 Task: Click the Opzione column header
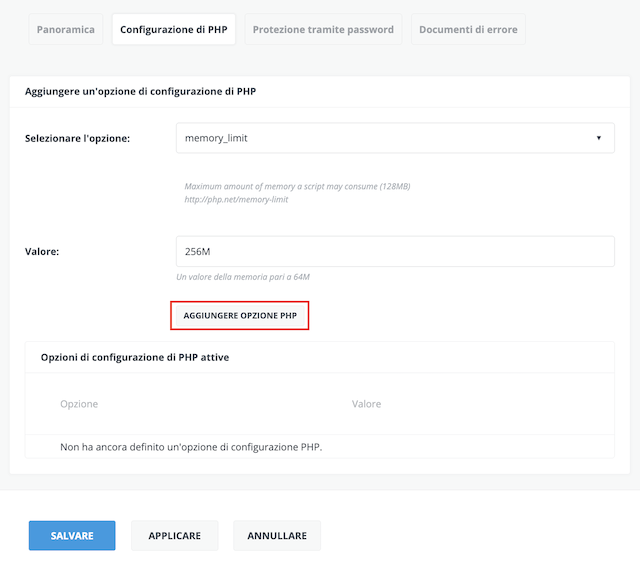[x=79, y=404]
